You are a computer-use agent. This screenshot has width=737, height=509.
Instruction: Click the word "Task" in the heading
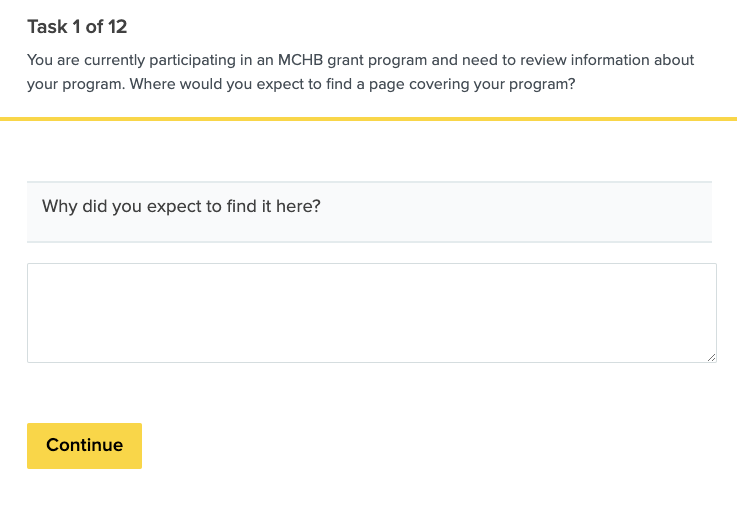pyautogui.click(x=46, y=26)
